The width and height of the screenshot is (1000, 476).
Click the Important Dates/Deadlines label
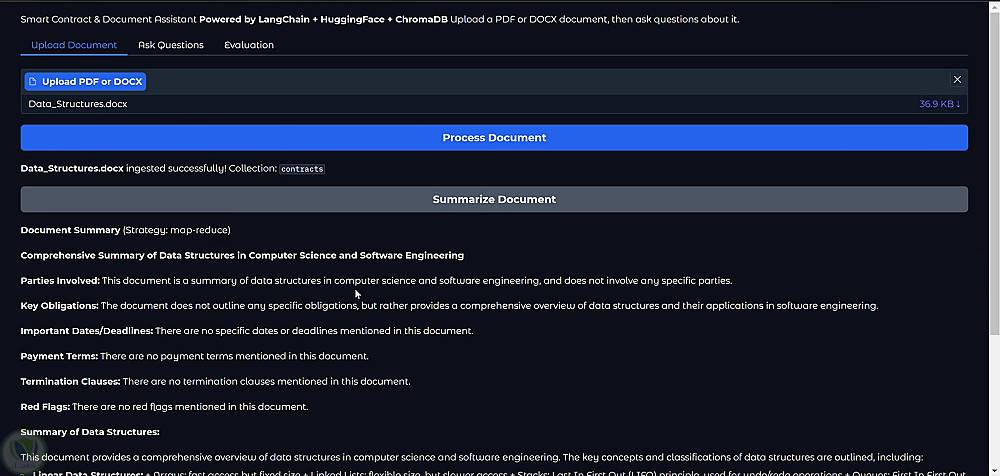(87, 331)
